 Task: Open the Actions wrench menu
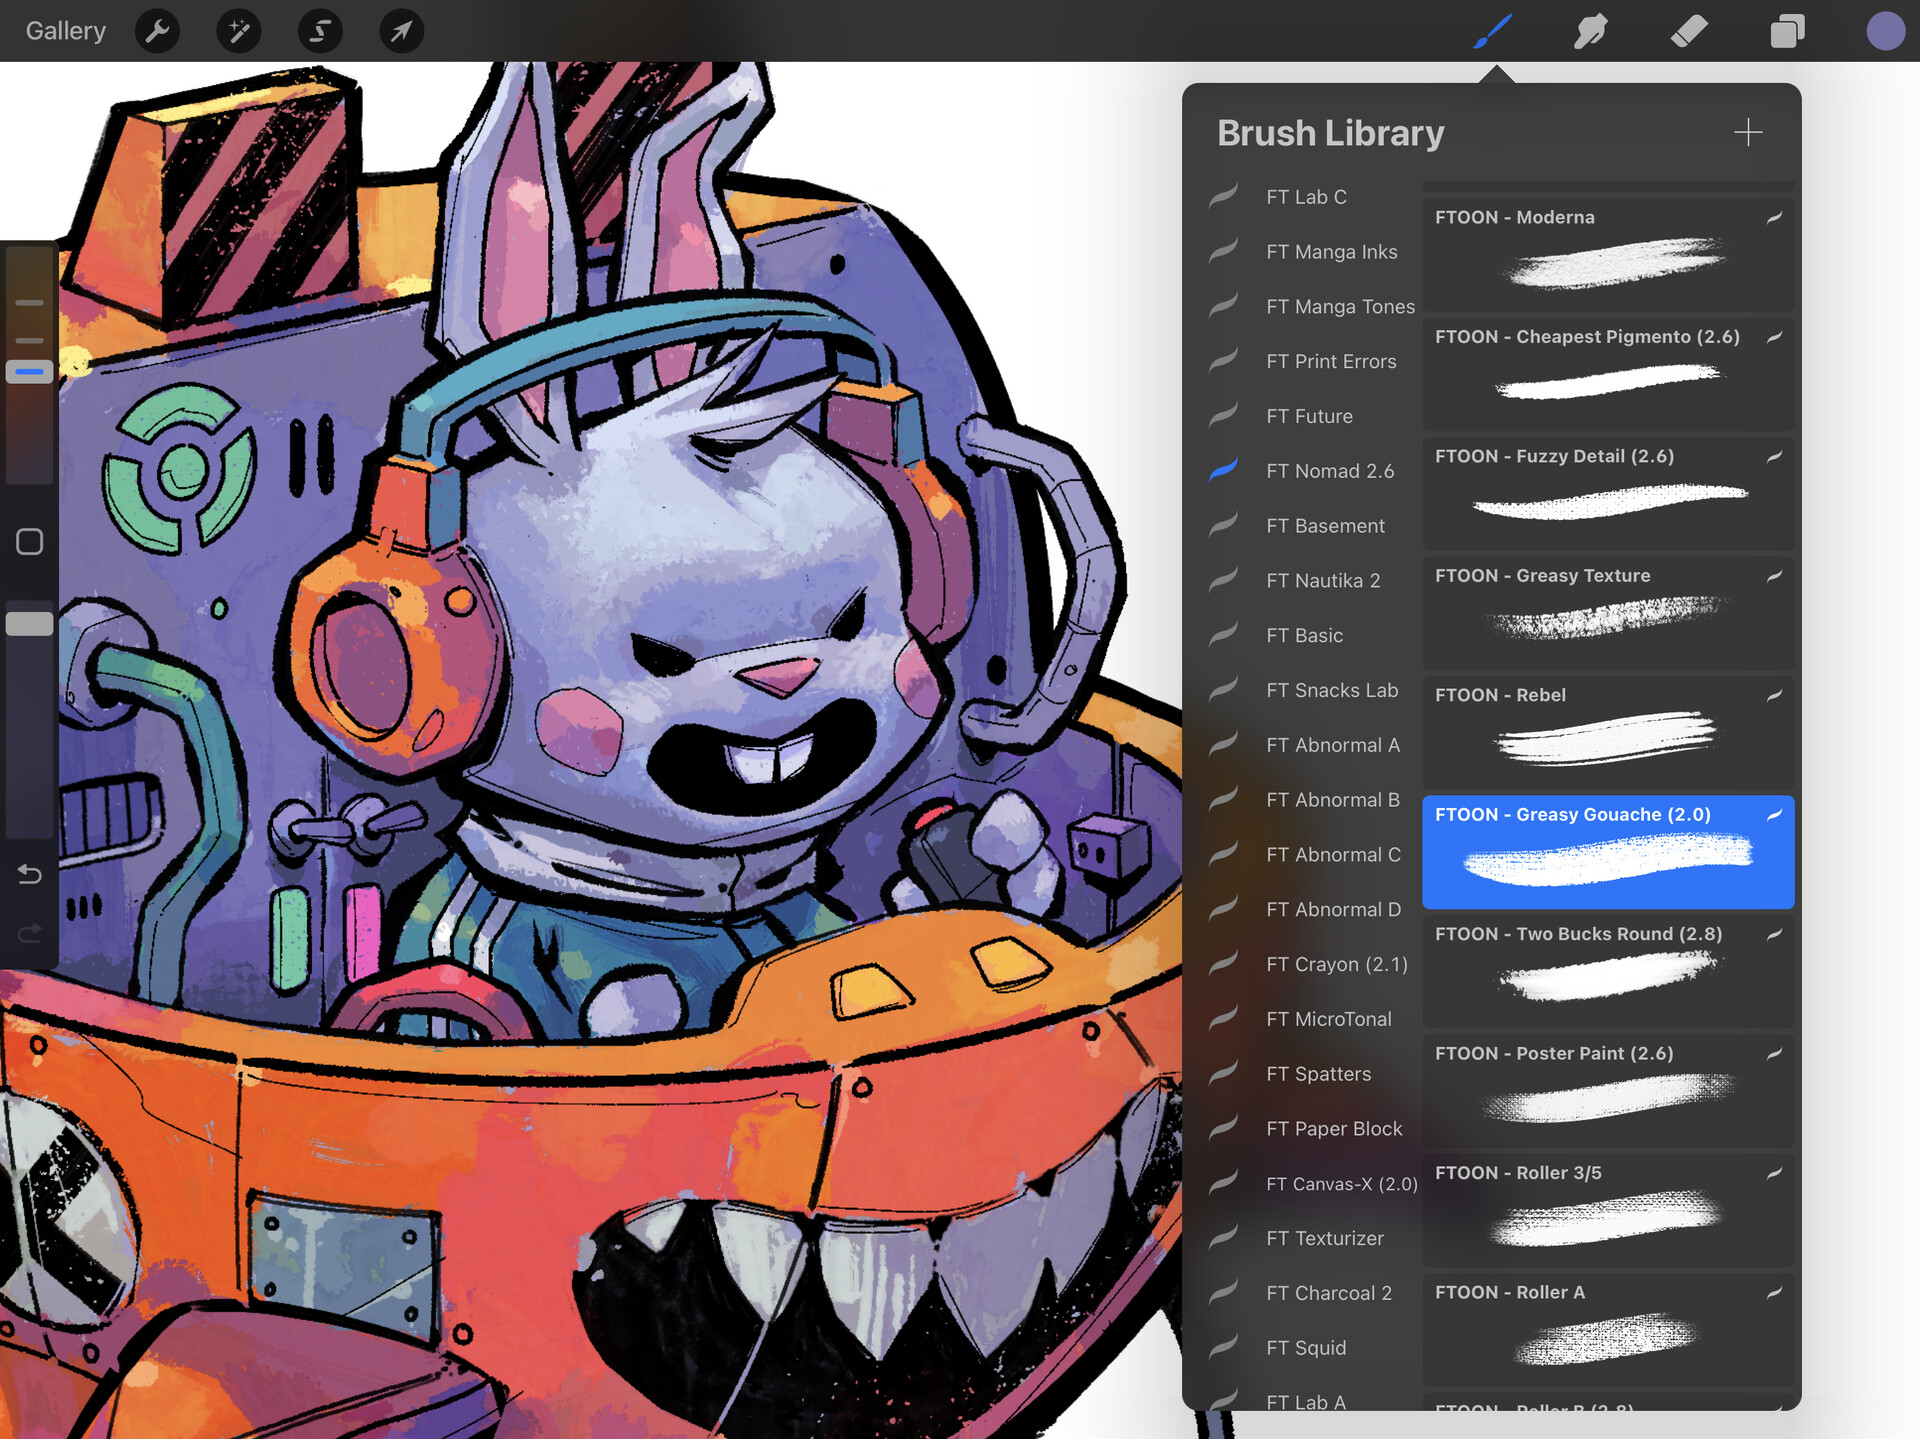click(x=157, y=31)
